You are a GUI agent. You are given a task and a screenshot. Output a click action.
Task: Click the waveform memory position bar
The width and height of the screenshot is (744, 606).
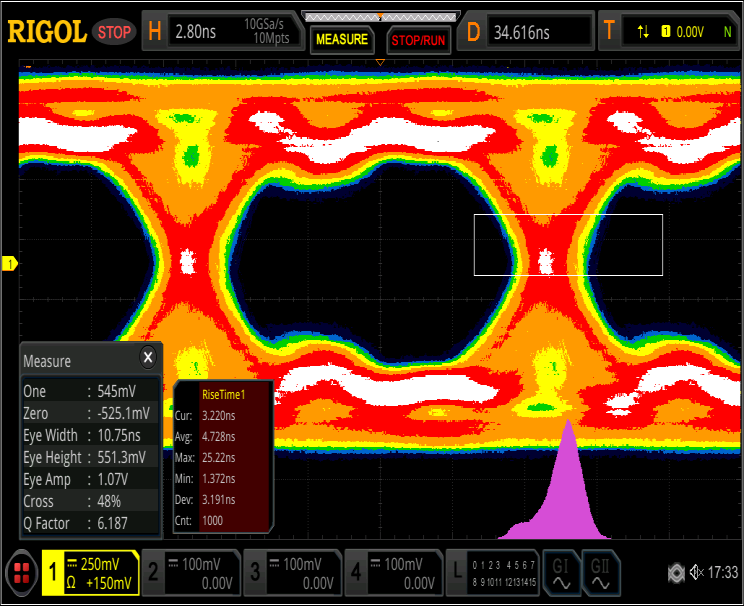[x=380, y=16]
